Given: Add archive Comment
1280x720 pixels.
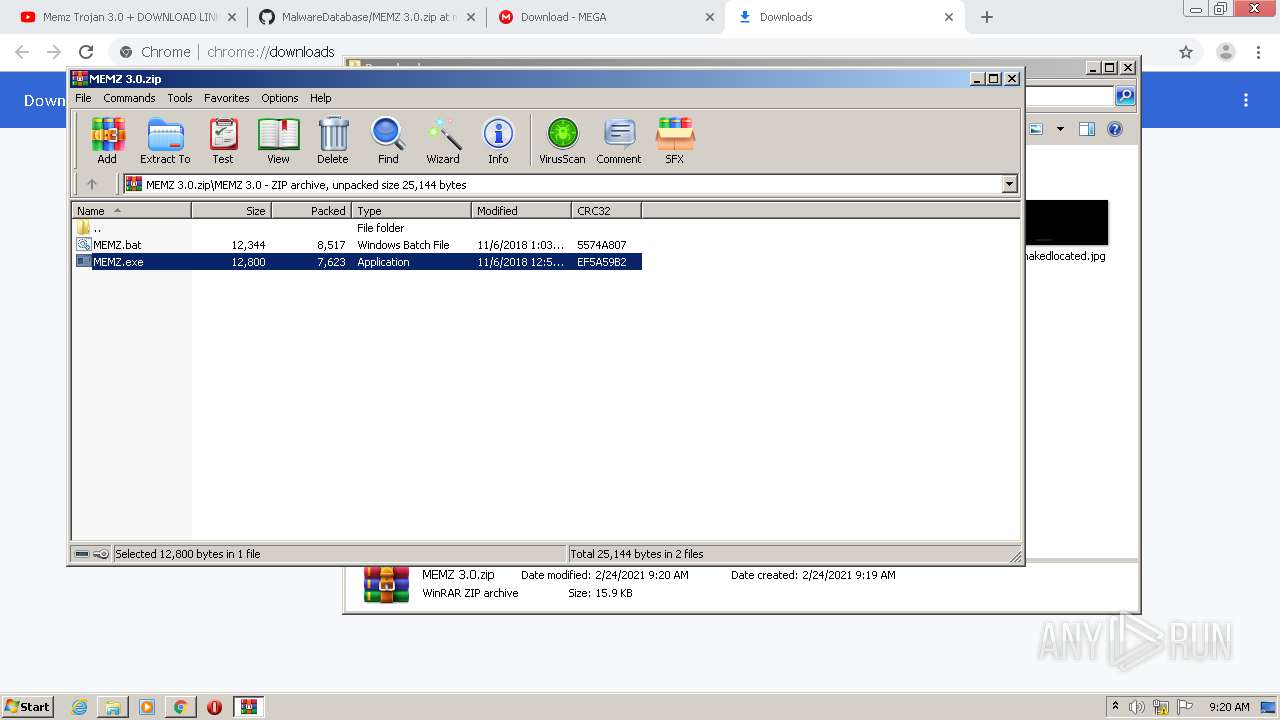Looking at the screenshot, I should 619,141.
